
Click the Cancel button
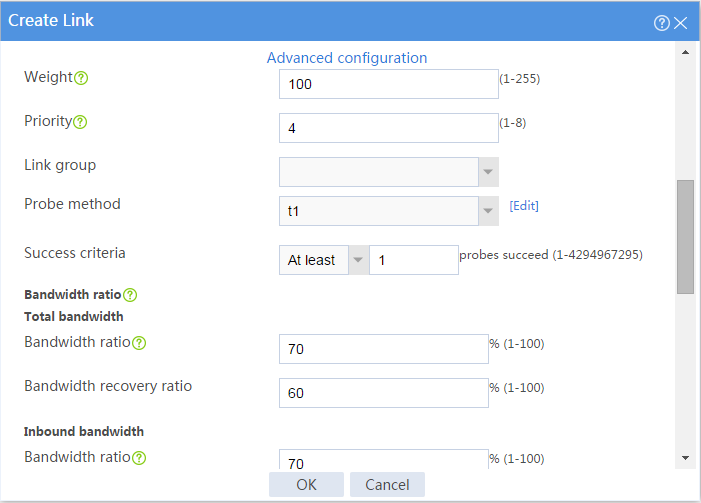[x=387, y=485]
